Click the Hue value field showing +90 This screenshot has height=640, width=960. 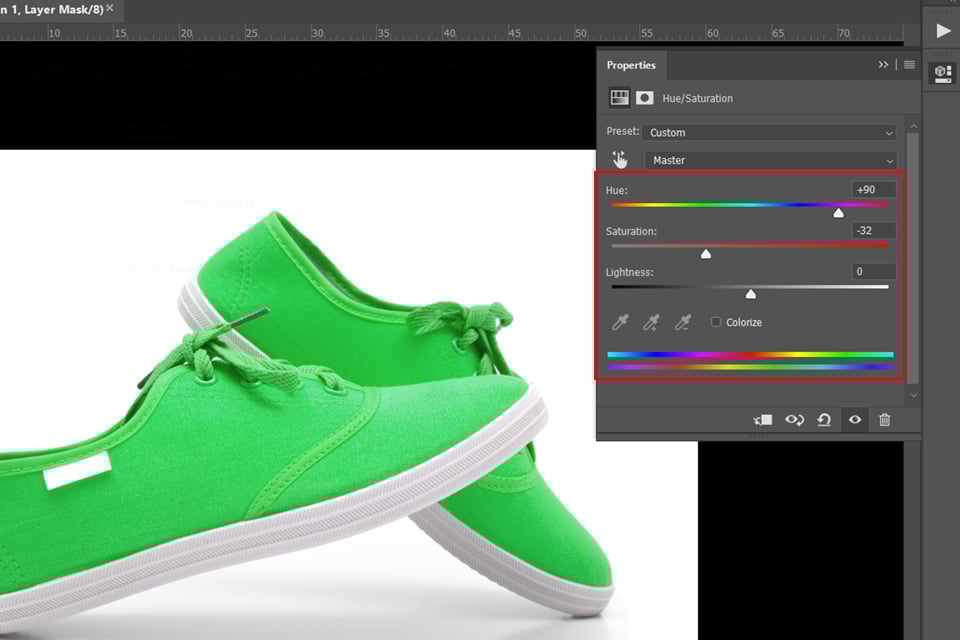[x=871, y=189]
